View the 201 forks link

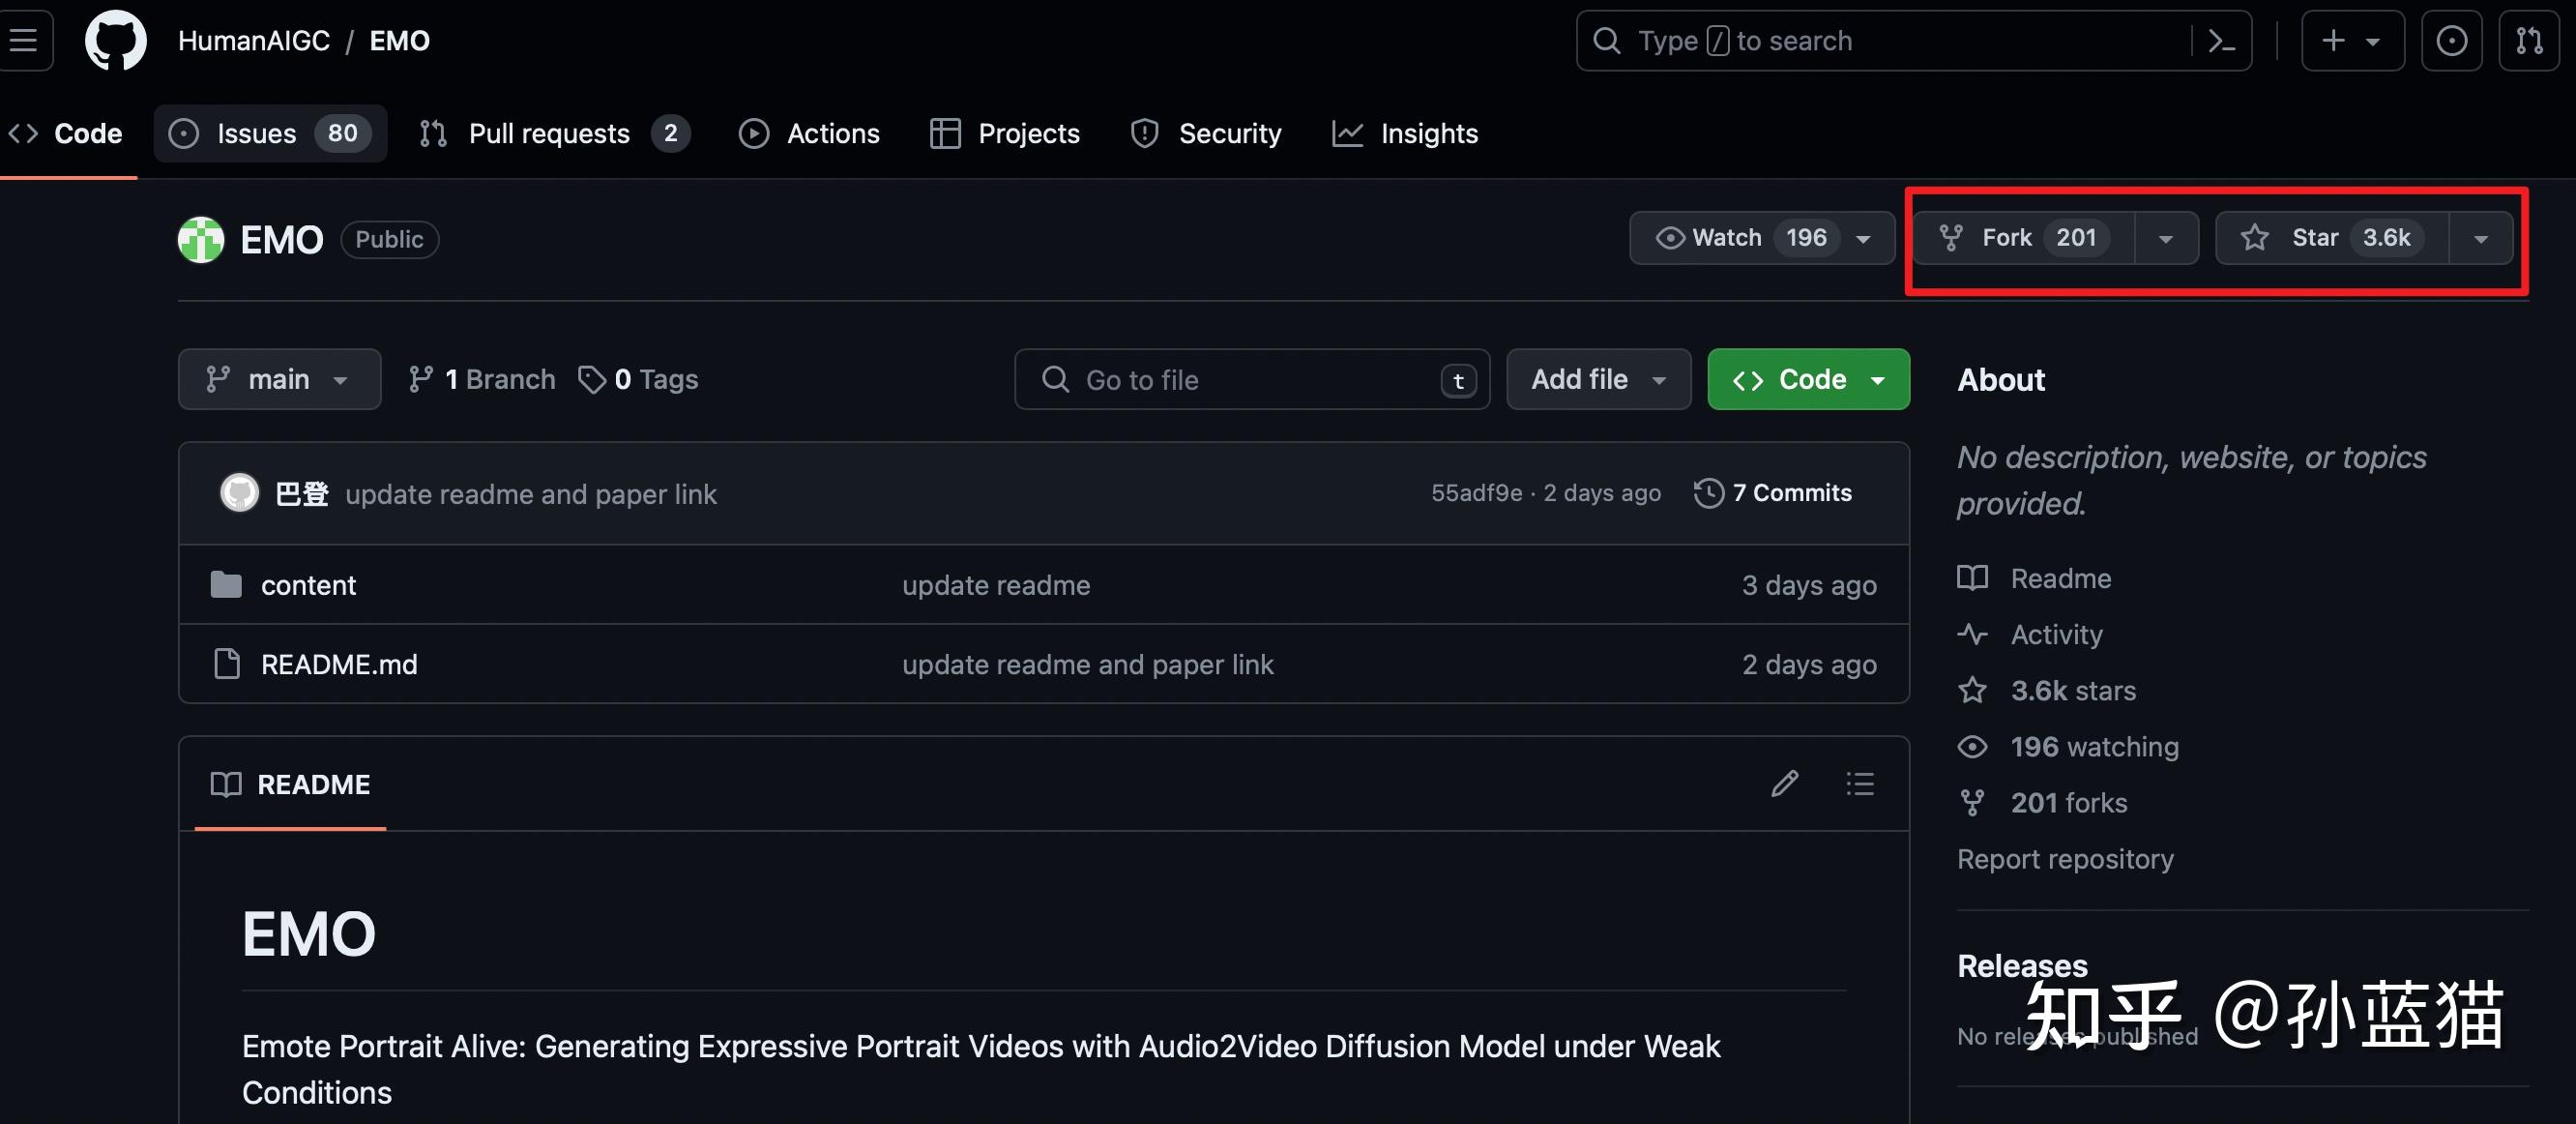pos(2069,803)
